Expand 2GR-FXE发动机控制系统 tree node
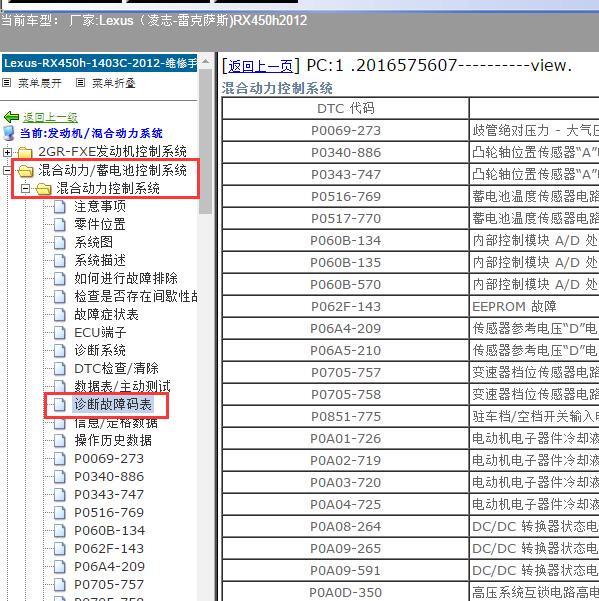The width and height of the screenshot is (599, 601). (7, 152)
